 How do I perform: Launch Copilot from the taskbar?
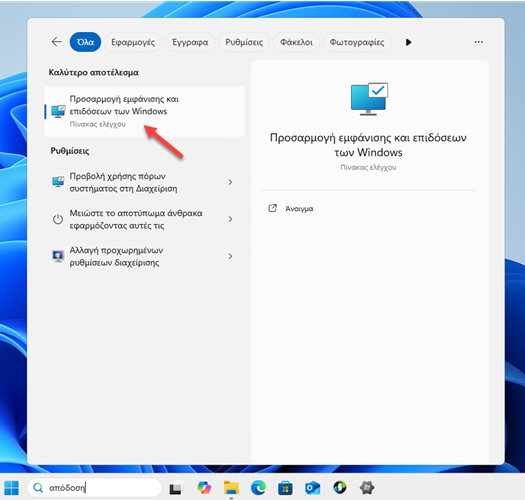(204, 488)
